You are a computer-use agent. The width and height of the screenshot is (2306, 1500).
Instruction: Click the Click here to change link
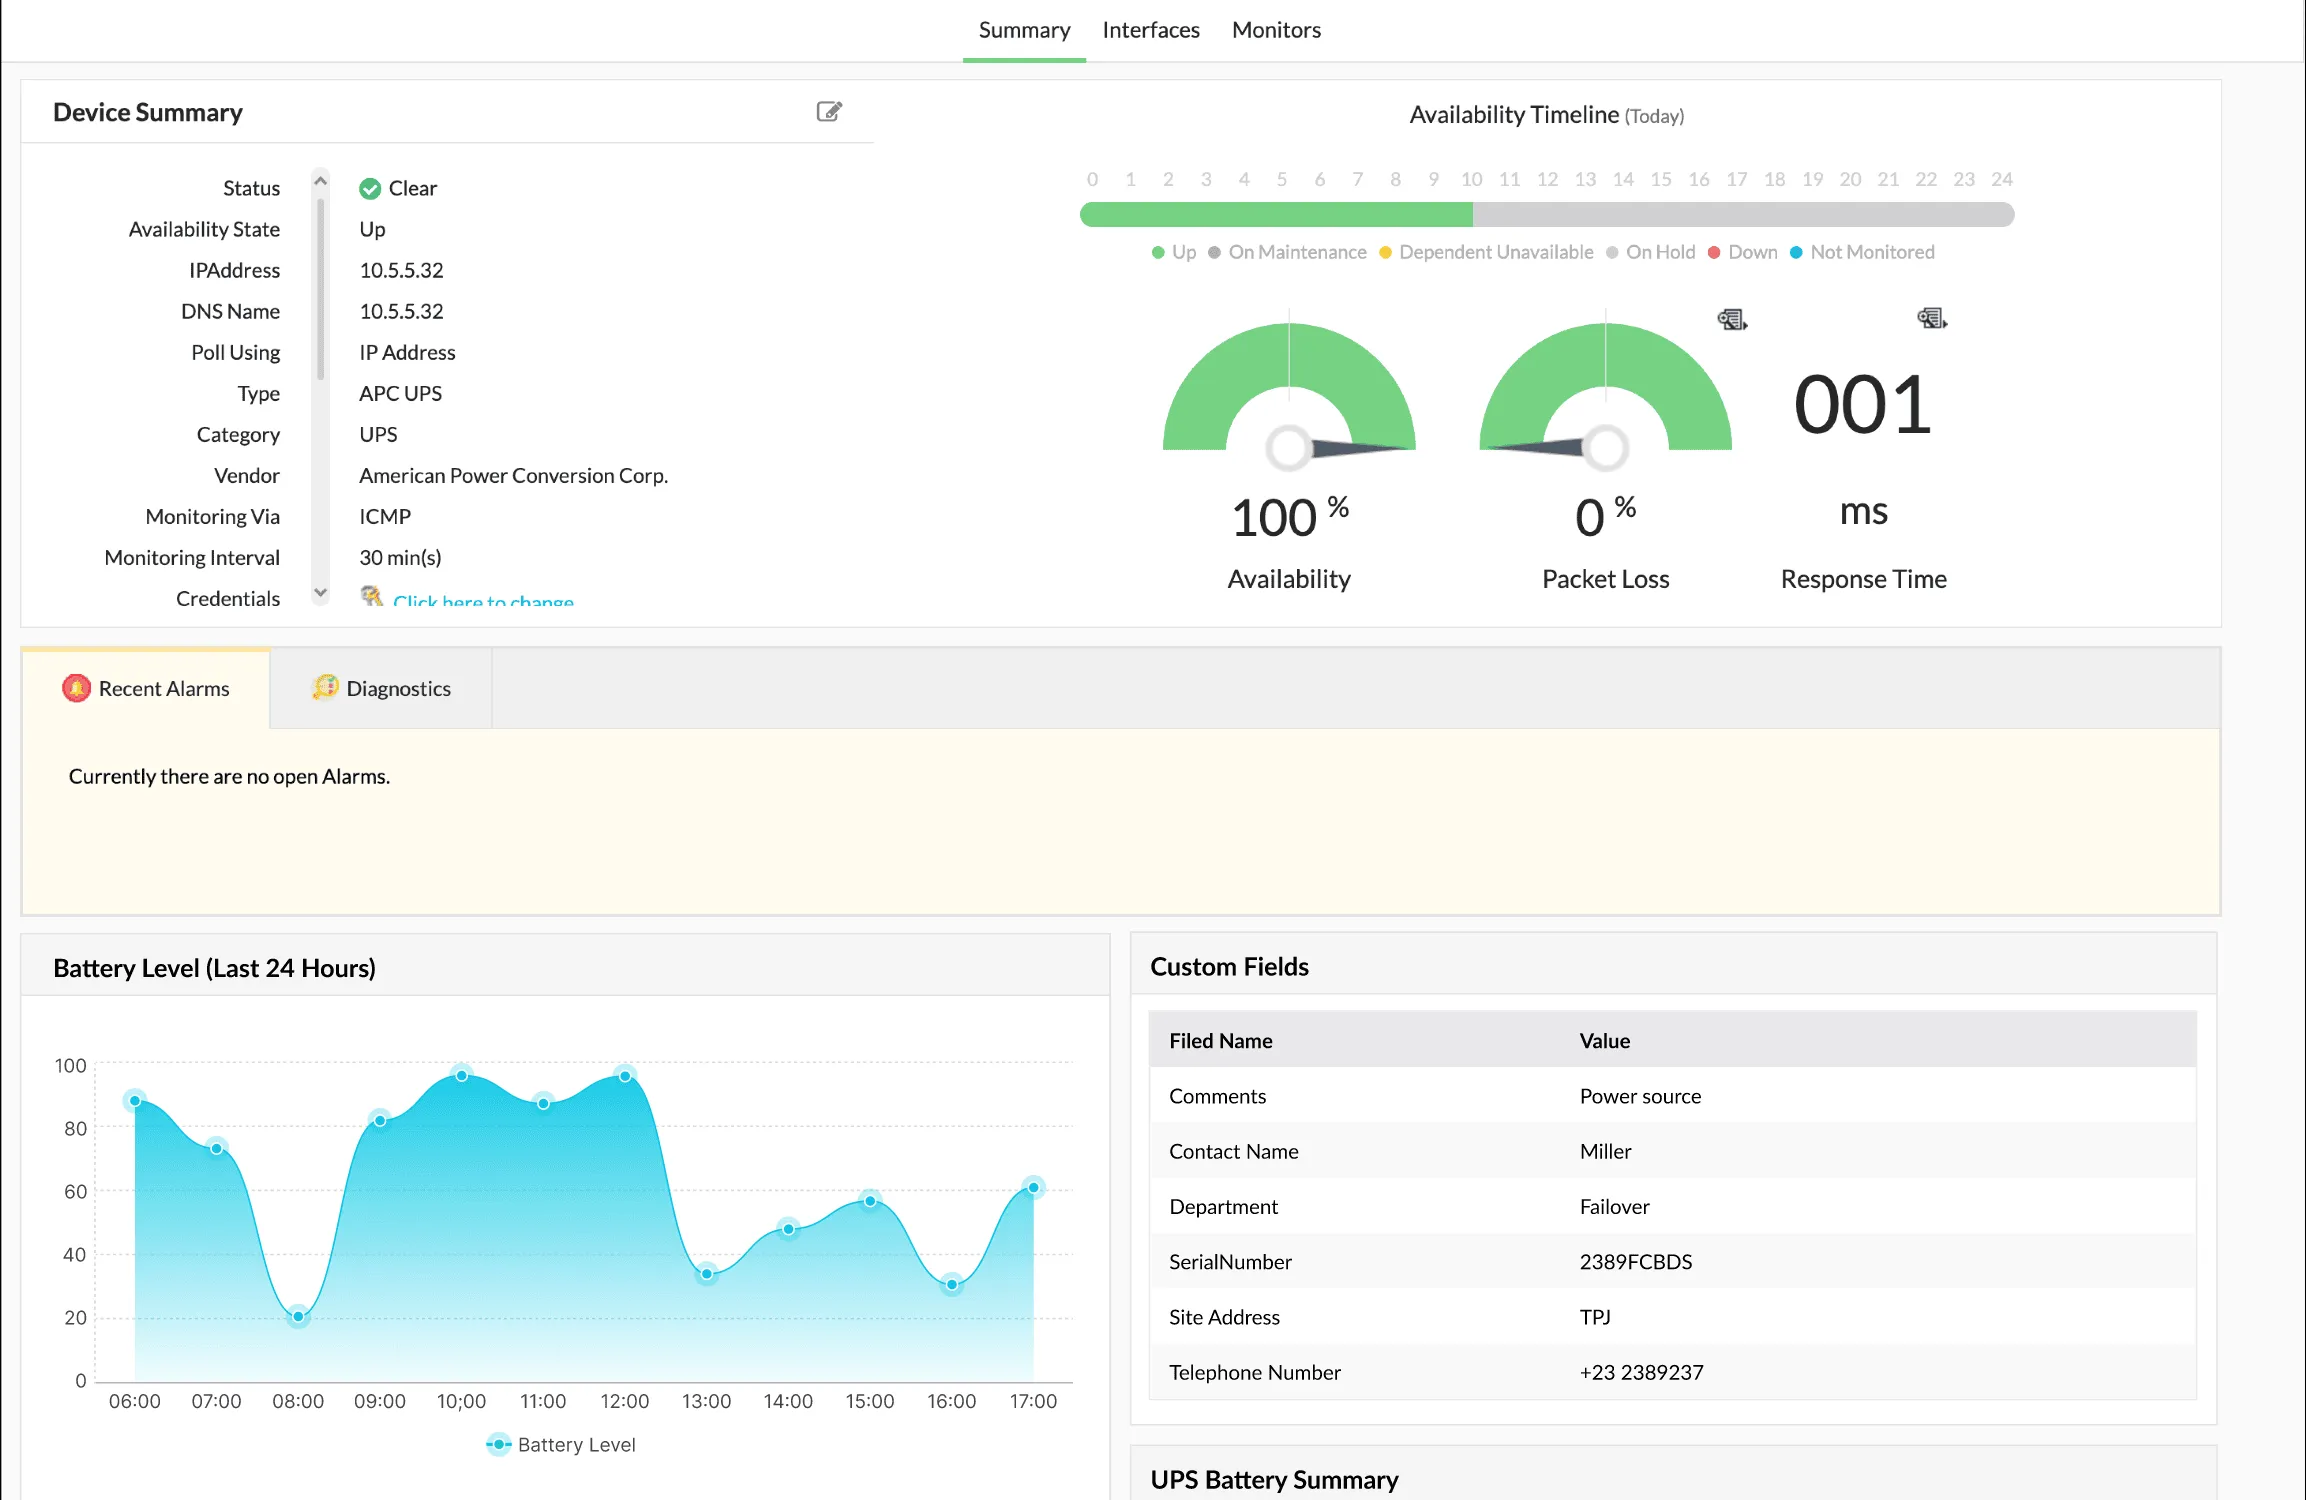[483, 601]
